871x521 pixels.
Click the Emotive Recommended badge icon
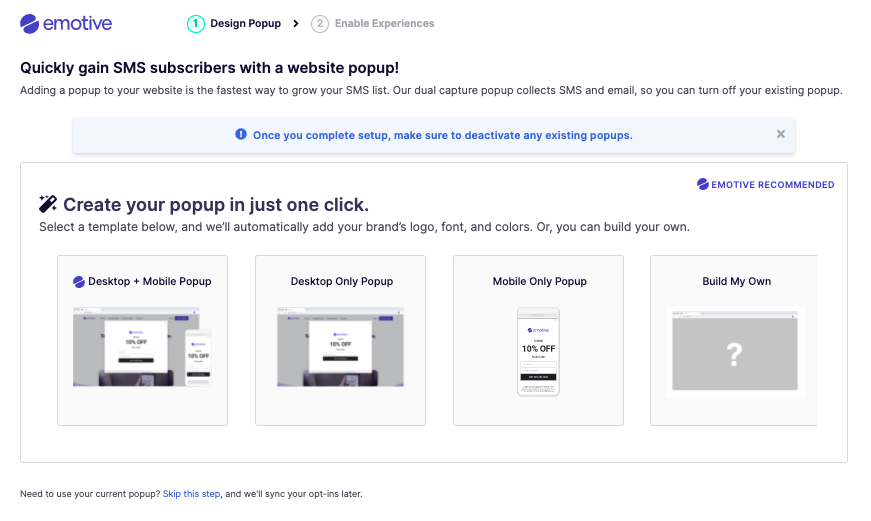coord(703,184)
